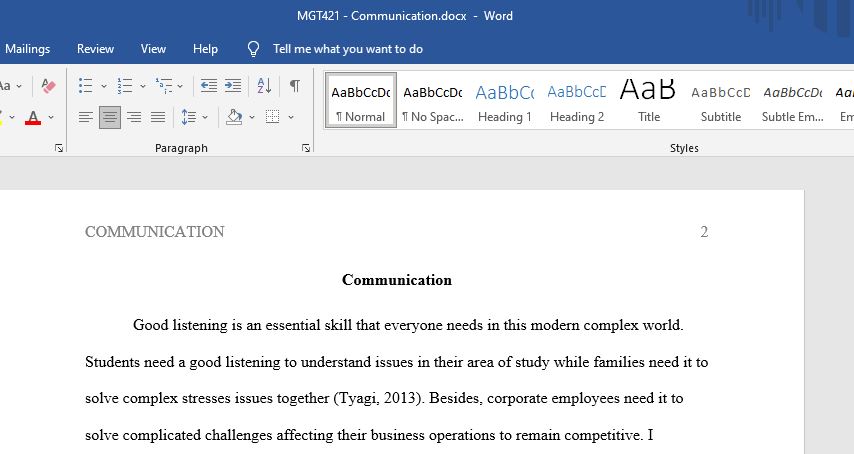854x454 pixels.
Task: Click Align Left icon
Action: coord(86,117)
